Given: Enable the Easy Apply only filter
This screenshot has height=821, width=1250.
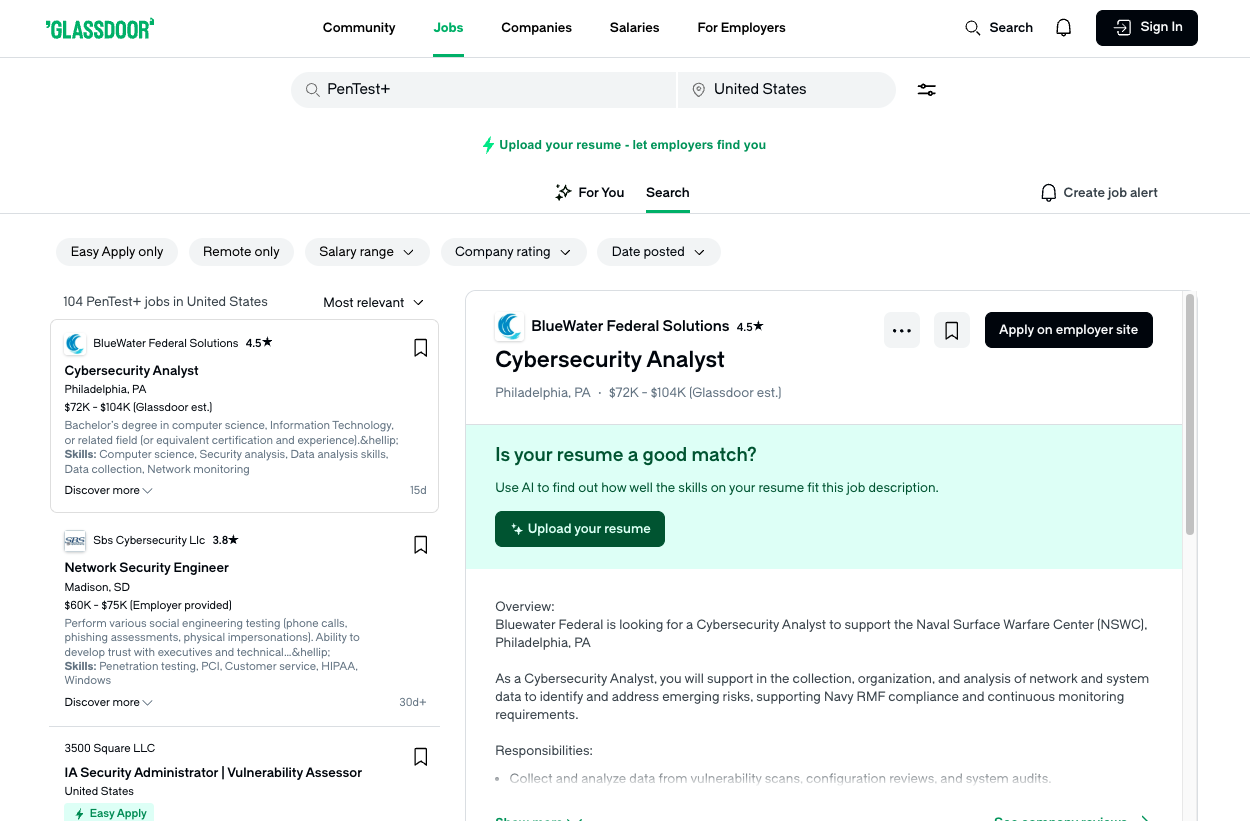Looking at the screenshot, I should 116,251.
